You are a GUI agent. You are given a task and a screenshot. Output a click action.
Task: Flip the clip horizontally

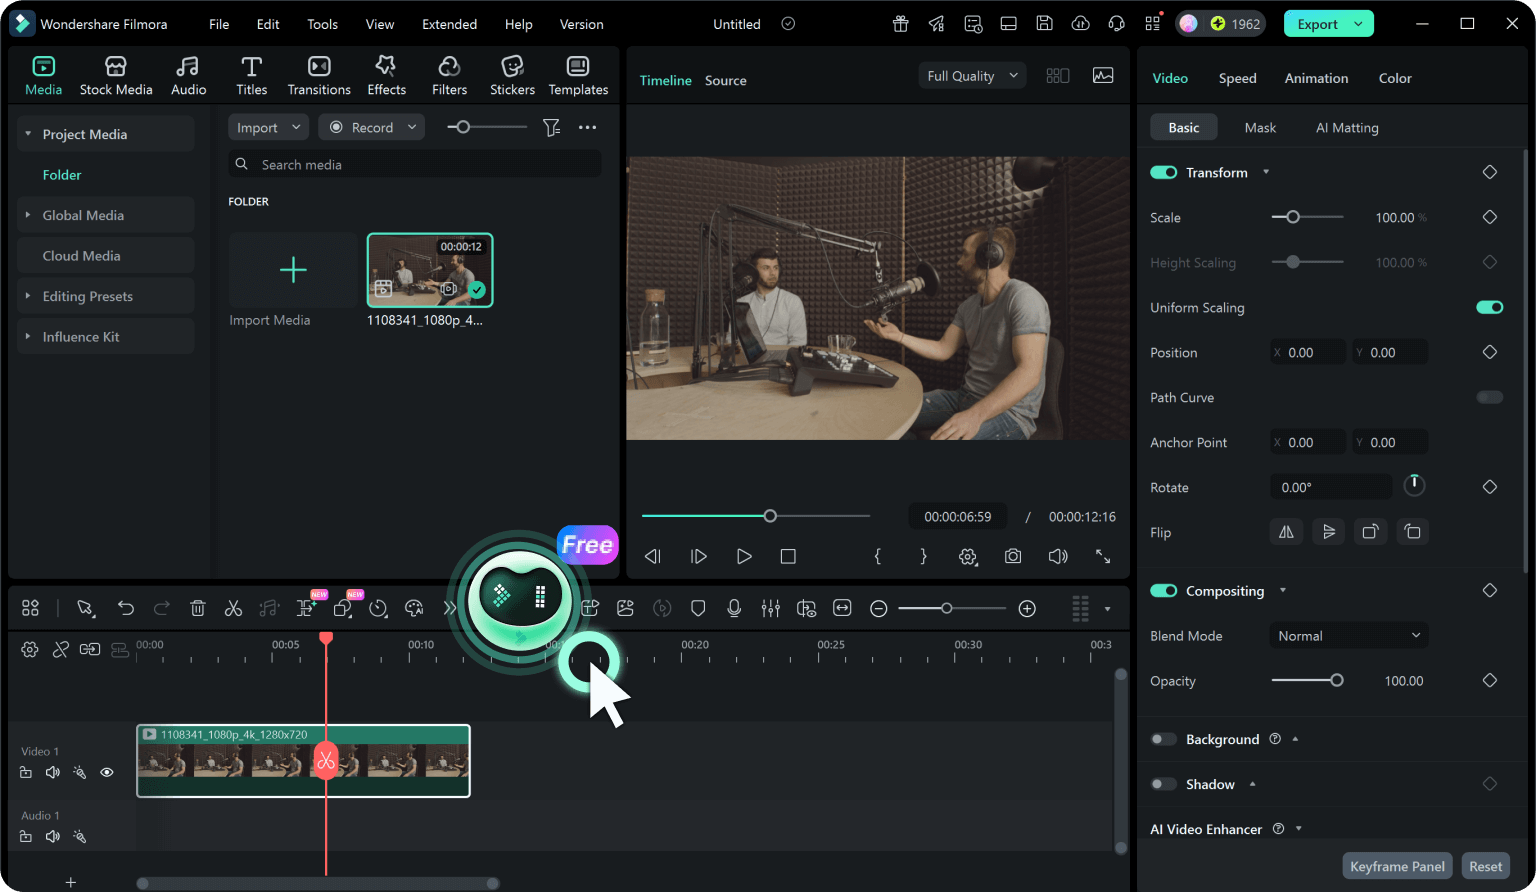click(x=1286, y=532)
